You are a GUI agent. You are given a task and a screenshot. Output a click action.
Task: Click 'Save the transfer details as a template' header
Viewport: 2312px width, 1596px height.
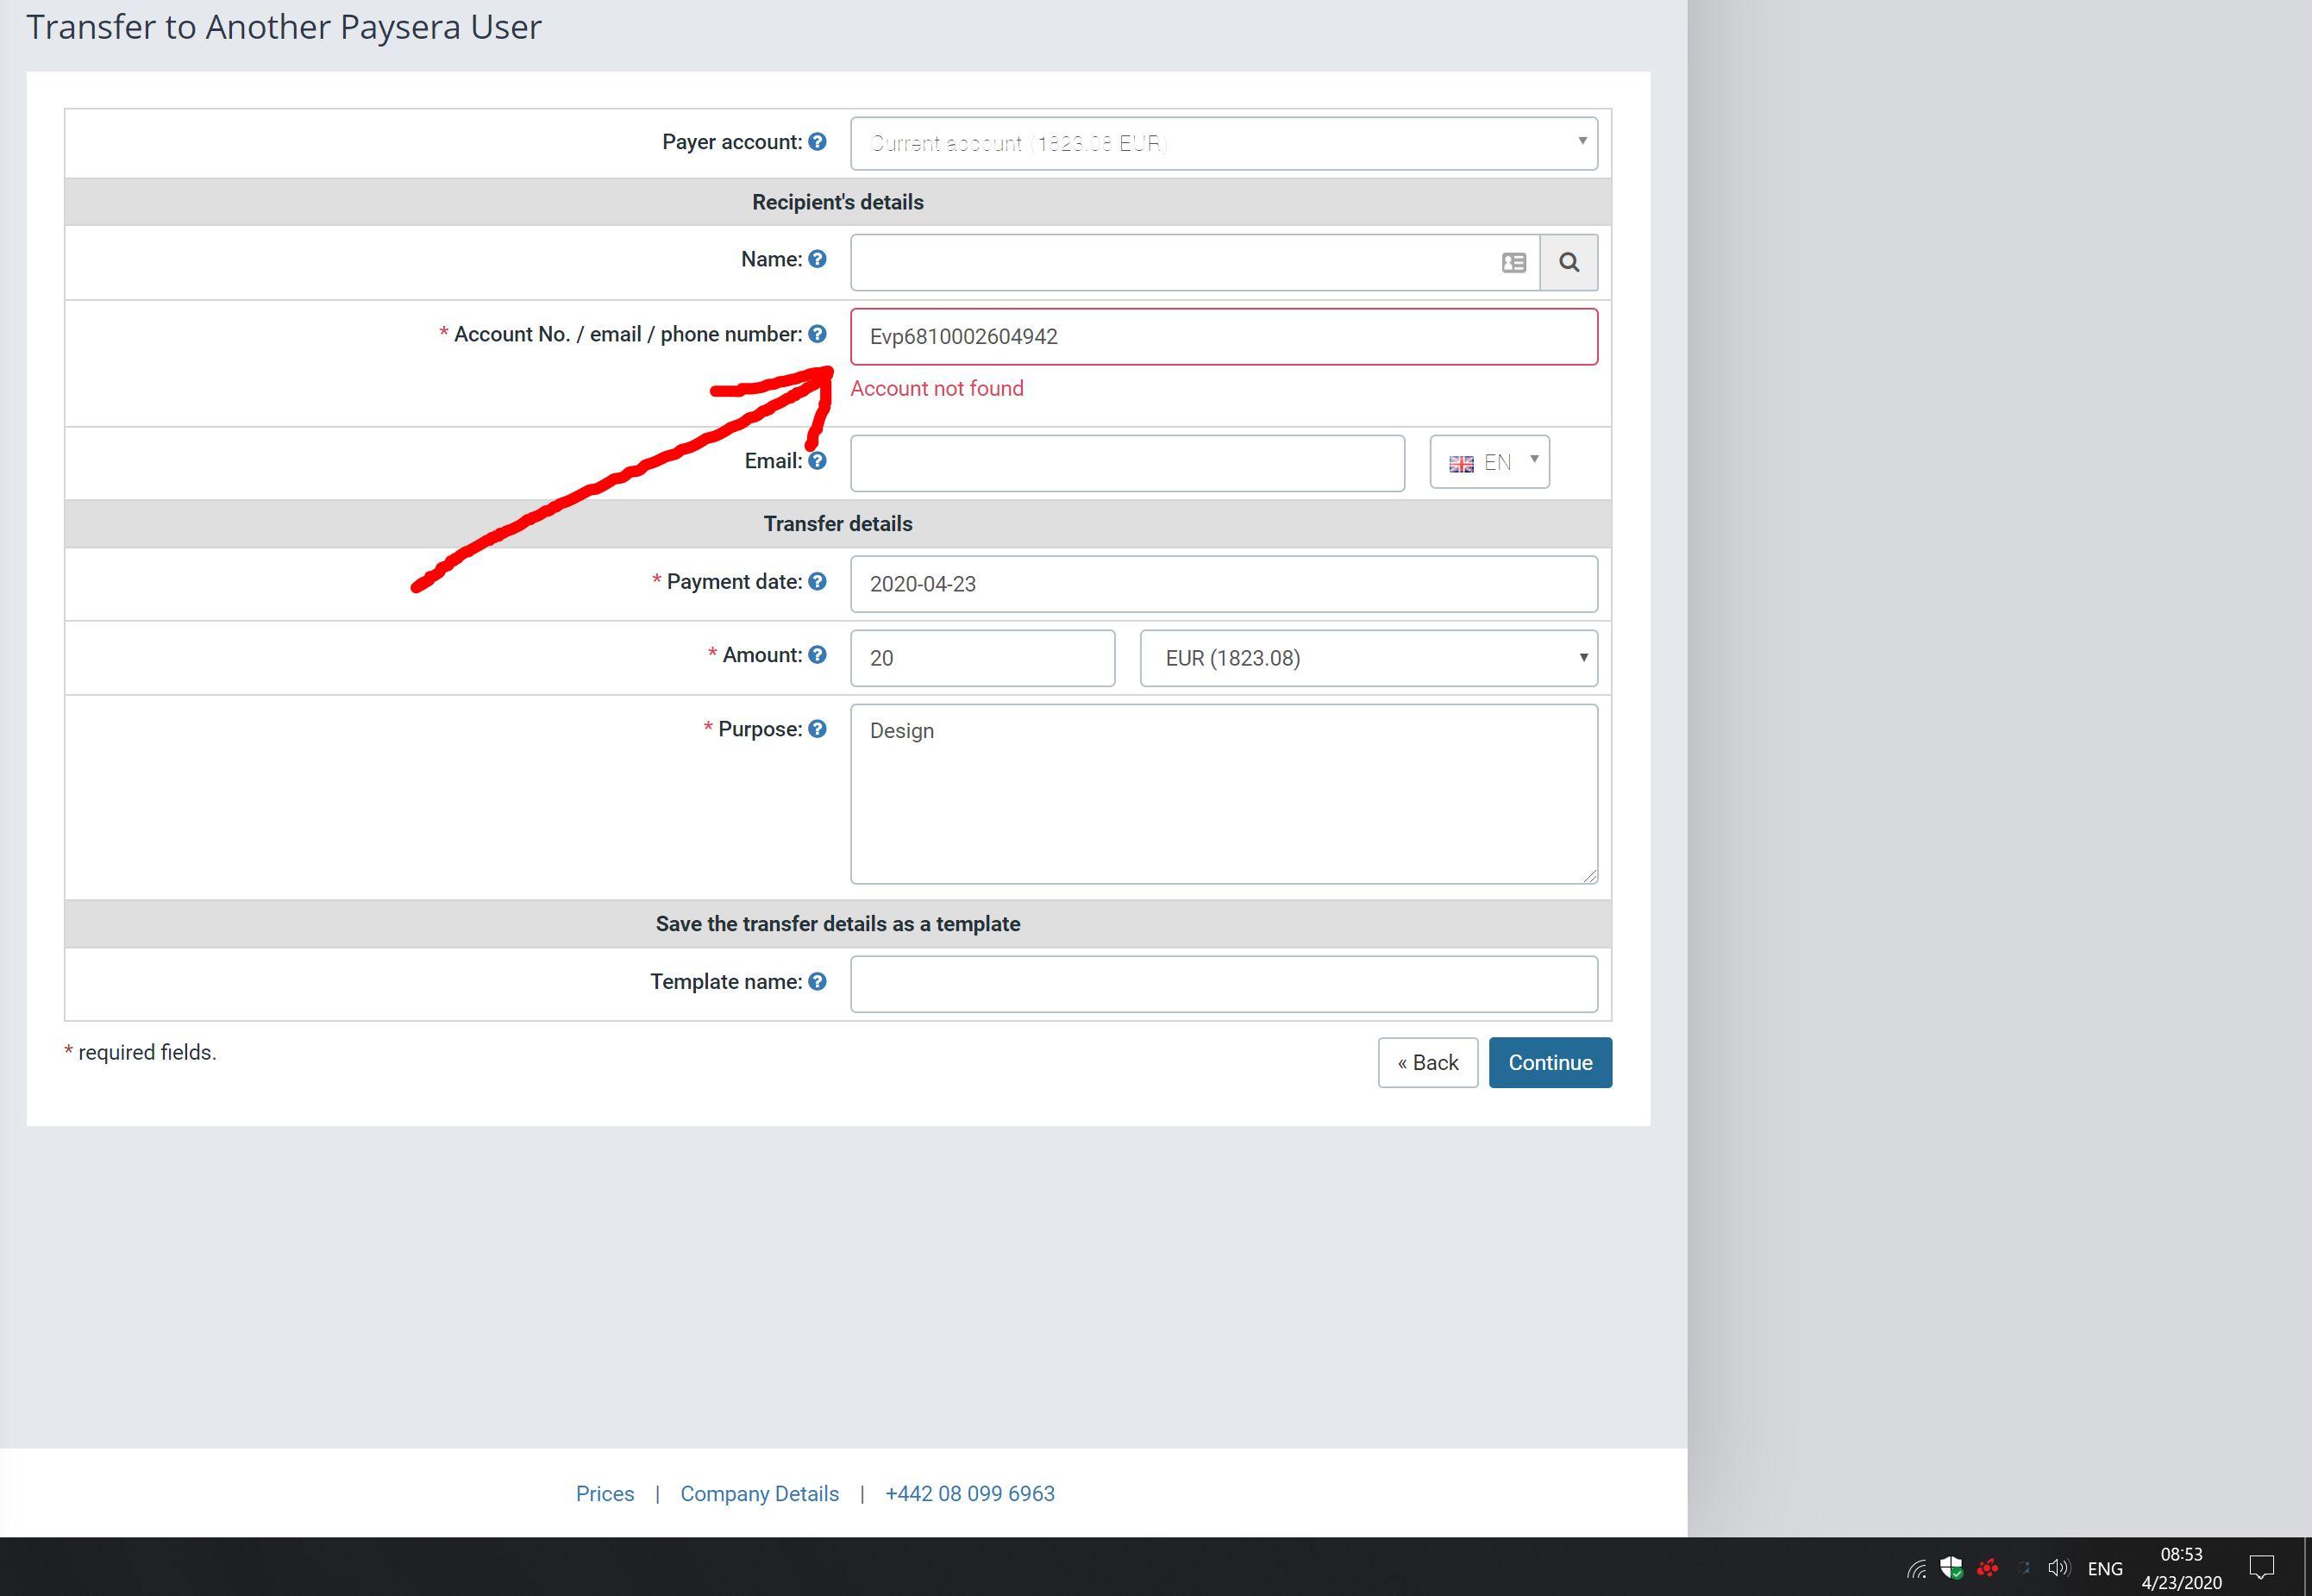click(838, 924)
